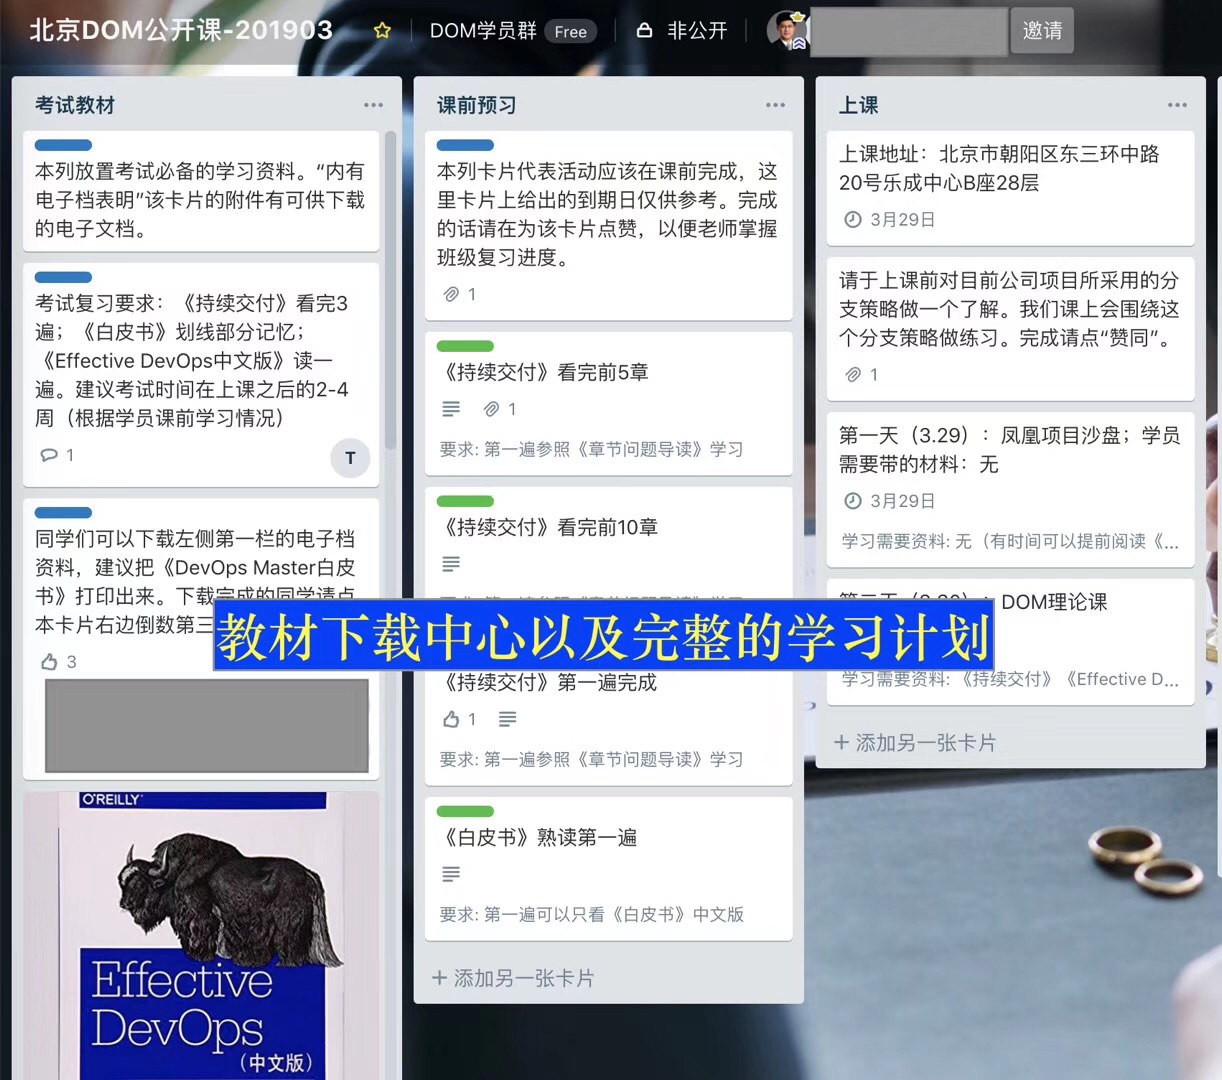Click the lock icon next to 非公开
The image size is (1222, 1080).
tap(645, 31)
